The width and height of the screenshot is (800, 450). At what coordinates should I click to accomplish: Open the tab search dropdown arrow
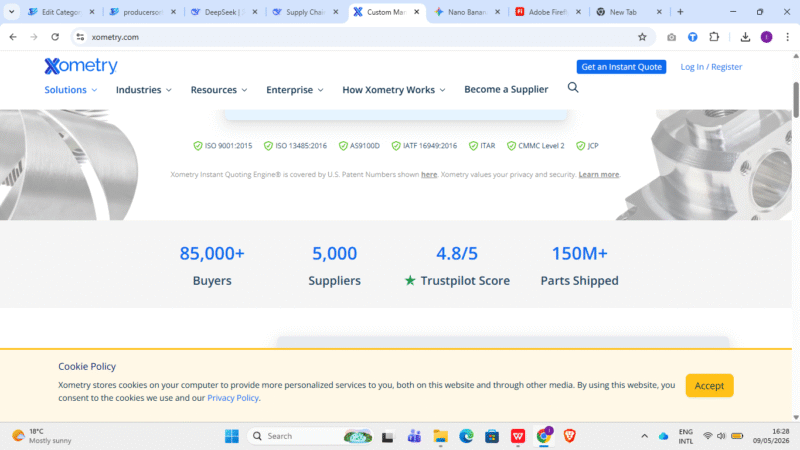pos(11,12)
